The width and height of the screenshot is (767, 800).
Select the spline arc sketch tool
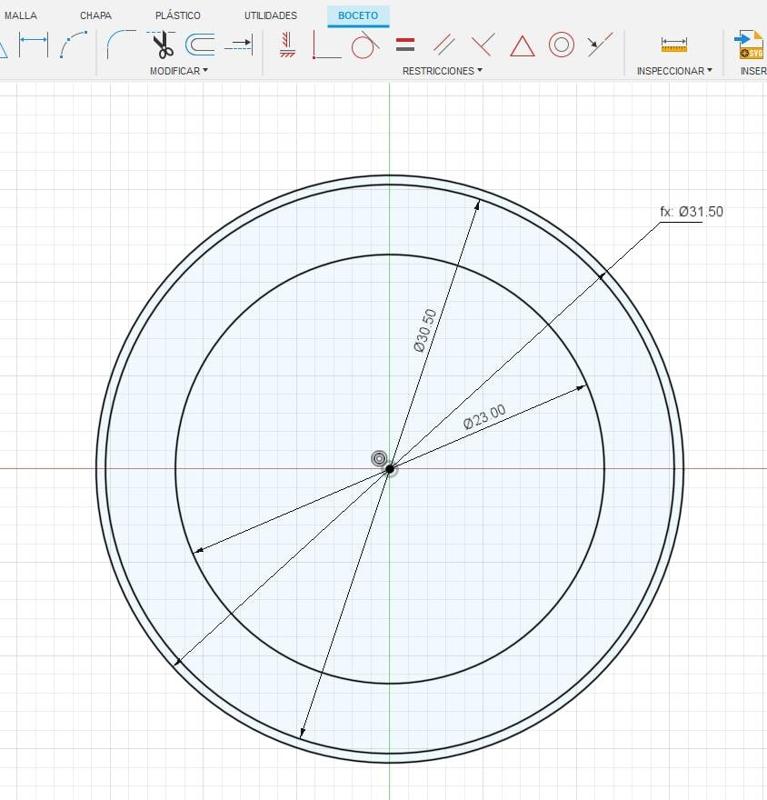point(73,45)
